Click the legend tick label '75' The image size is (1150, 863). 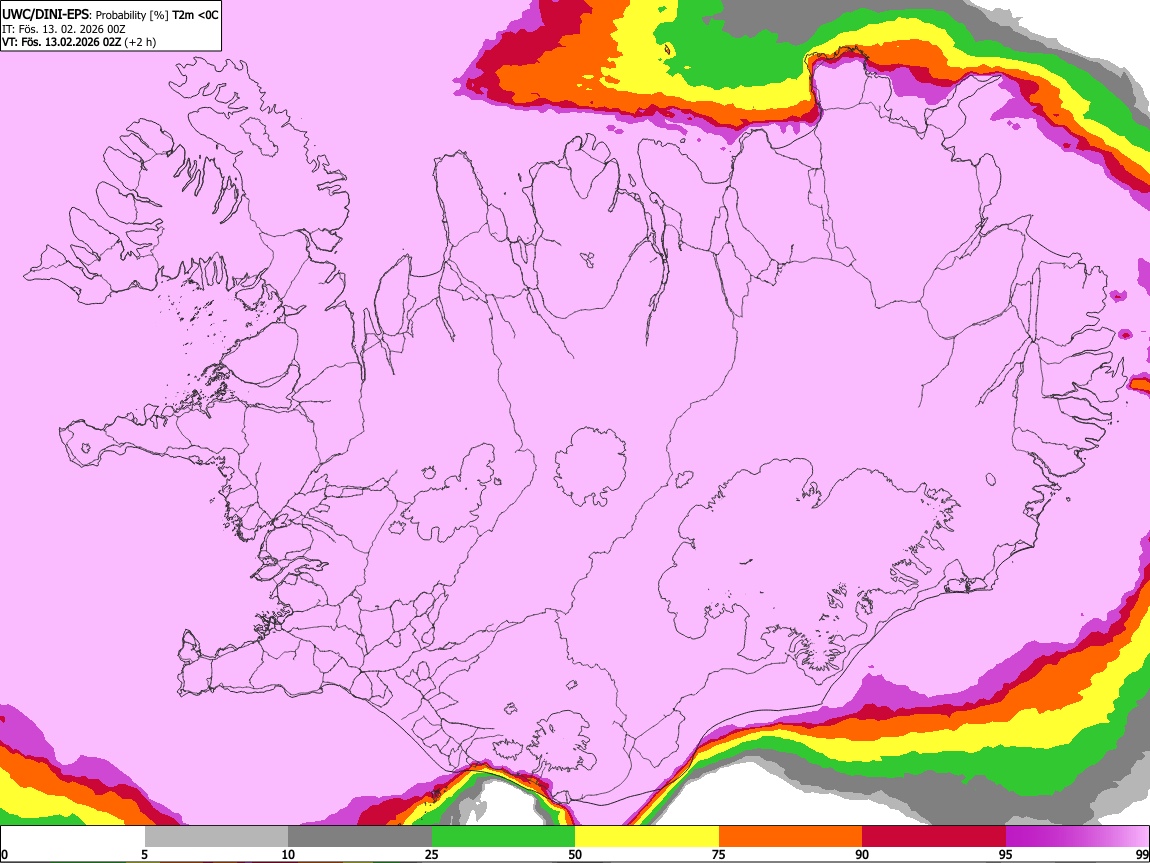coord(719,855)
